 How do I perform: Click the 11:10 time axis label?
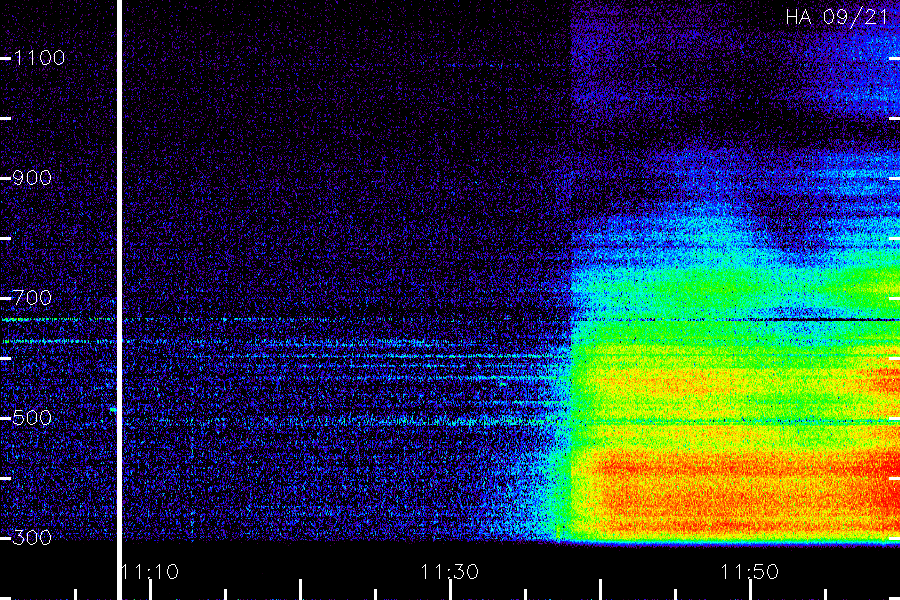point(151,572)
